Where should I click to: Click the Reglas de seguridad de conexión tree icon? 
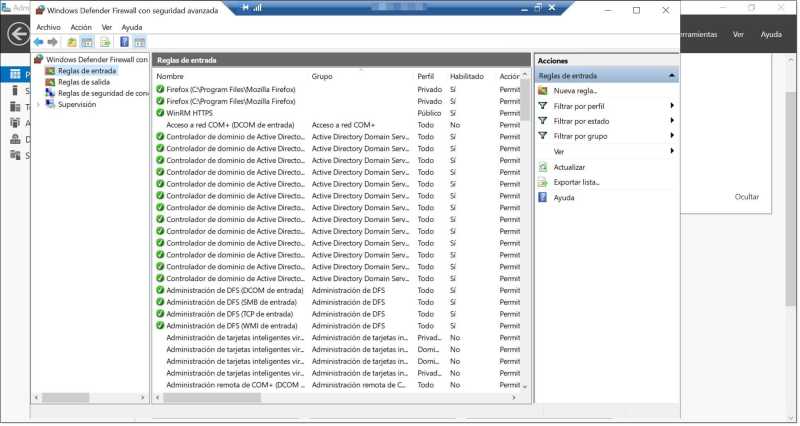click(x=49, y=93)
